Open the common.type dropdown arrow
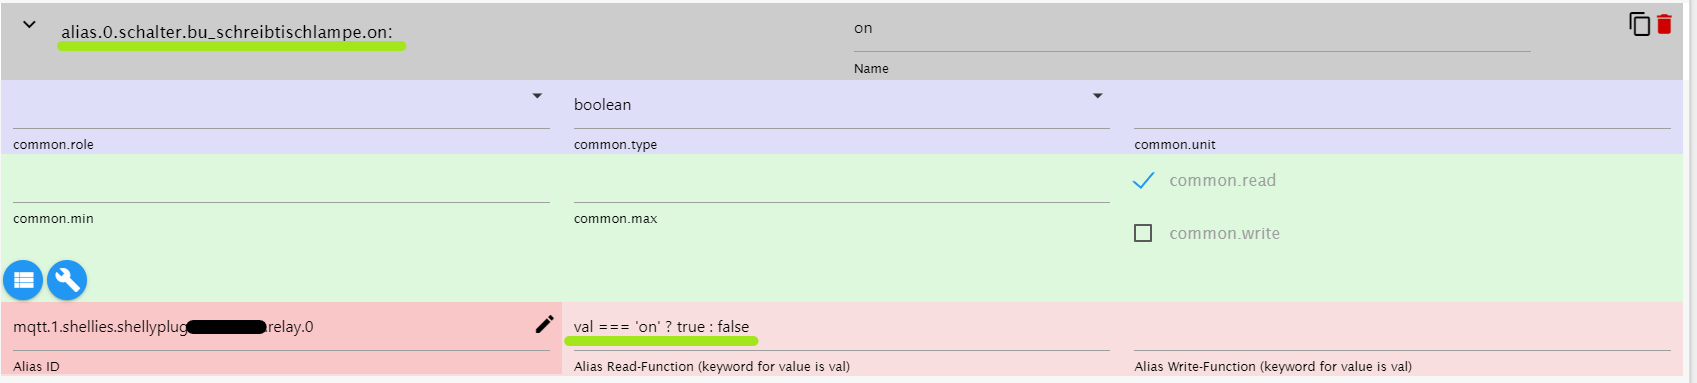 click(1097, 96)
